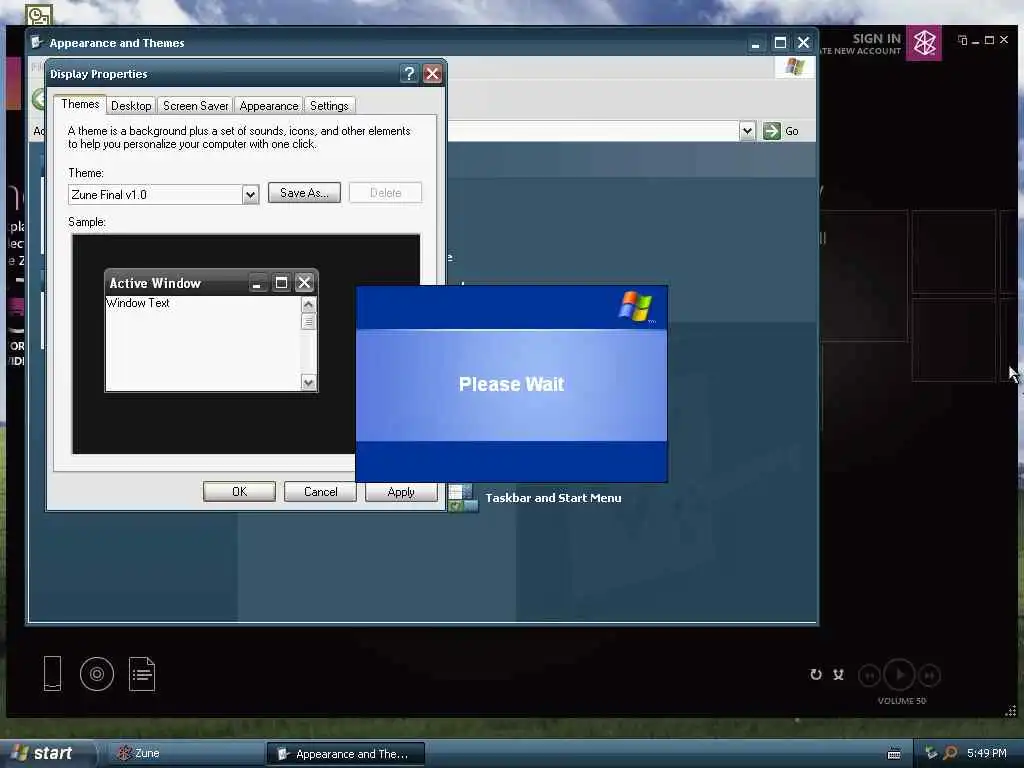Click the help question mark in Display Properties
Image resolution: width=1024 pixels, height=768 pixels.
tap(409, 74)
